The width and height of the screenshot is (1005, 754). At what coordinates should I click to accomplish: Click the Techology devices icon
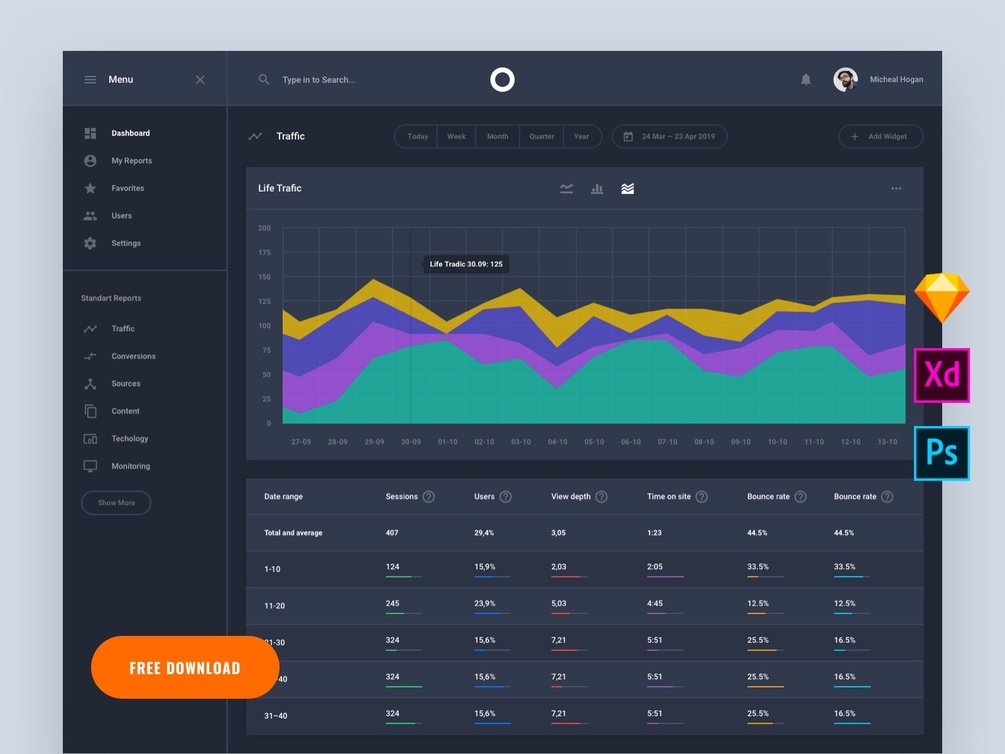pos(90,439)
